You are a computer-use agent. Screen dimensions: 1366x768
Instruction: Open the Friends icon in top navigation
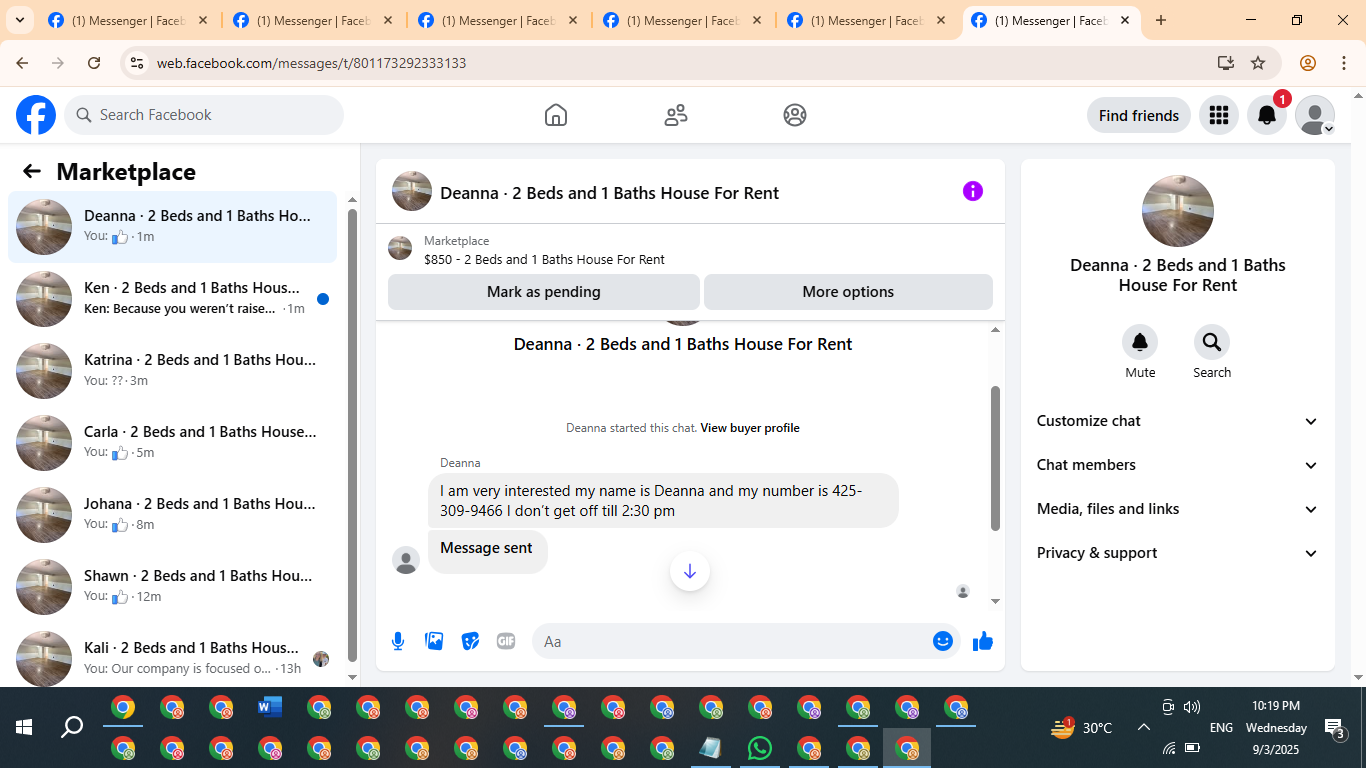[676, 115]
